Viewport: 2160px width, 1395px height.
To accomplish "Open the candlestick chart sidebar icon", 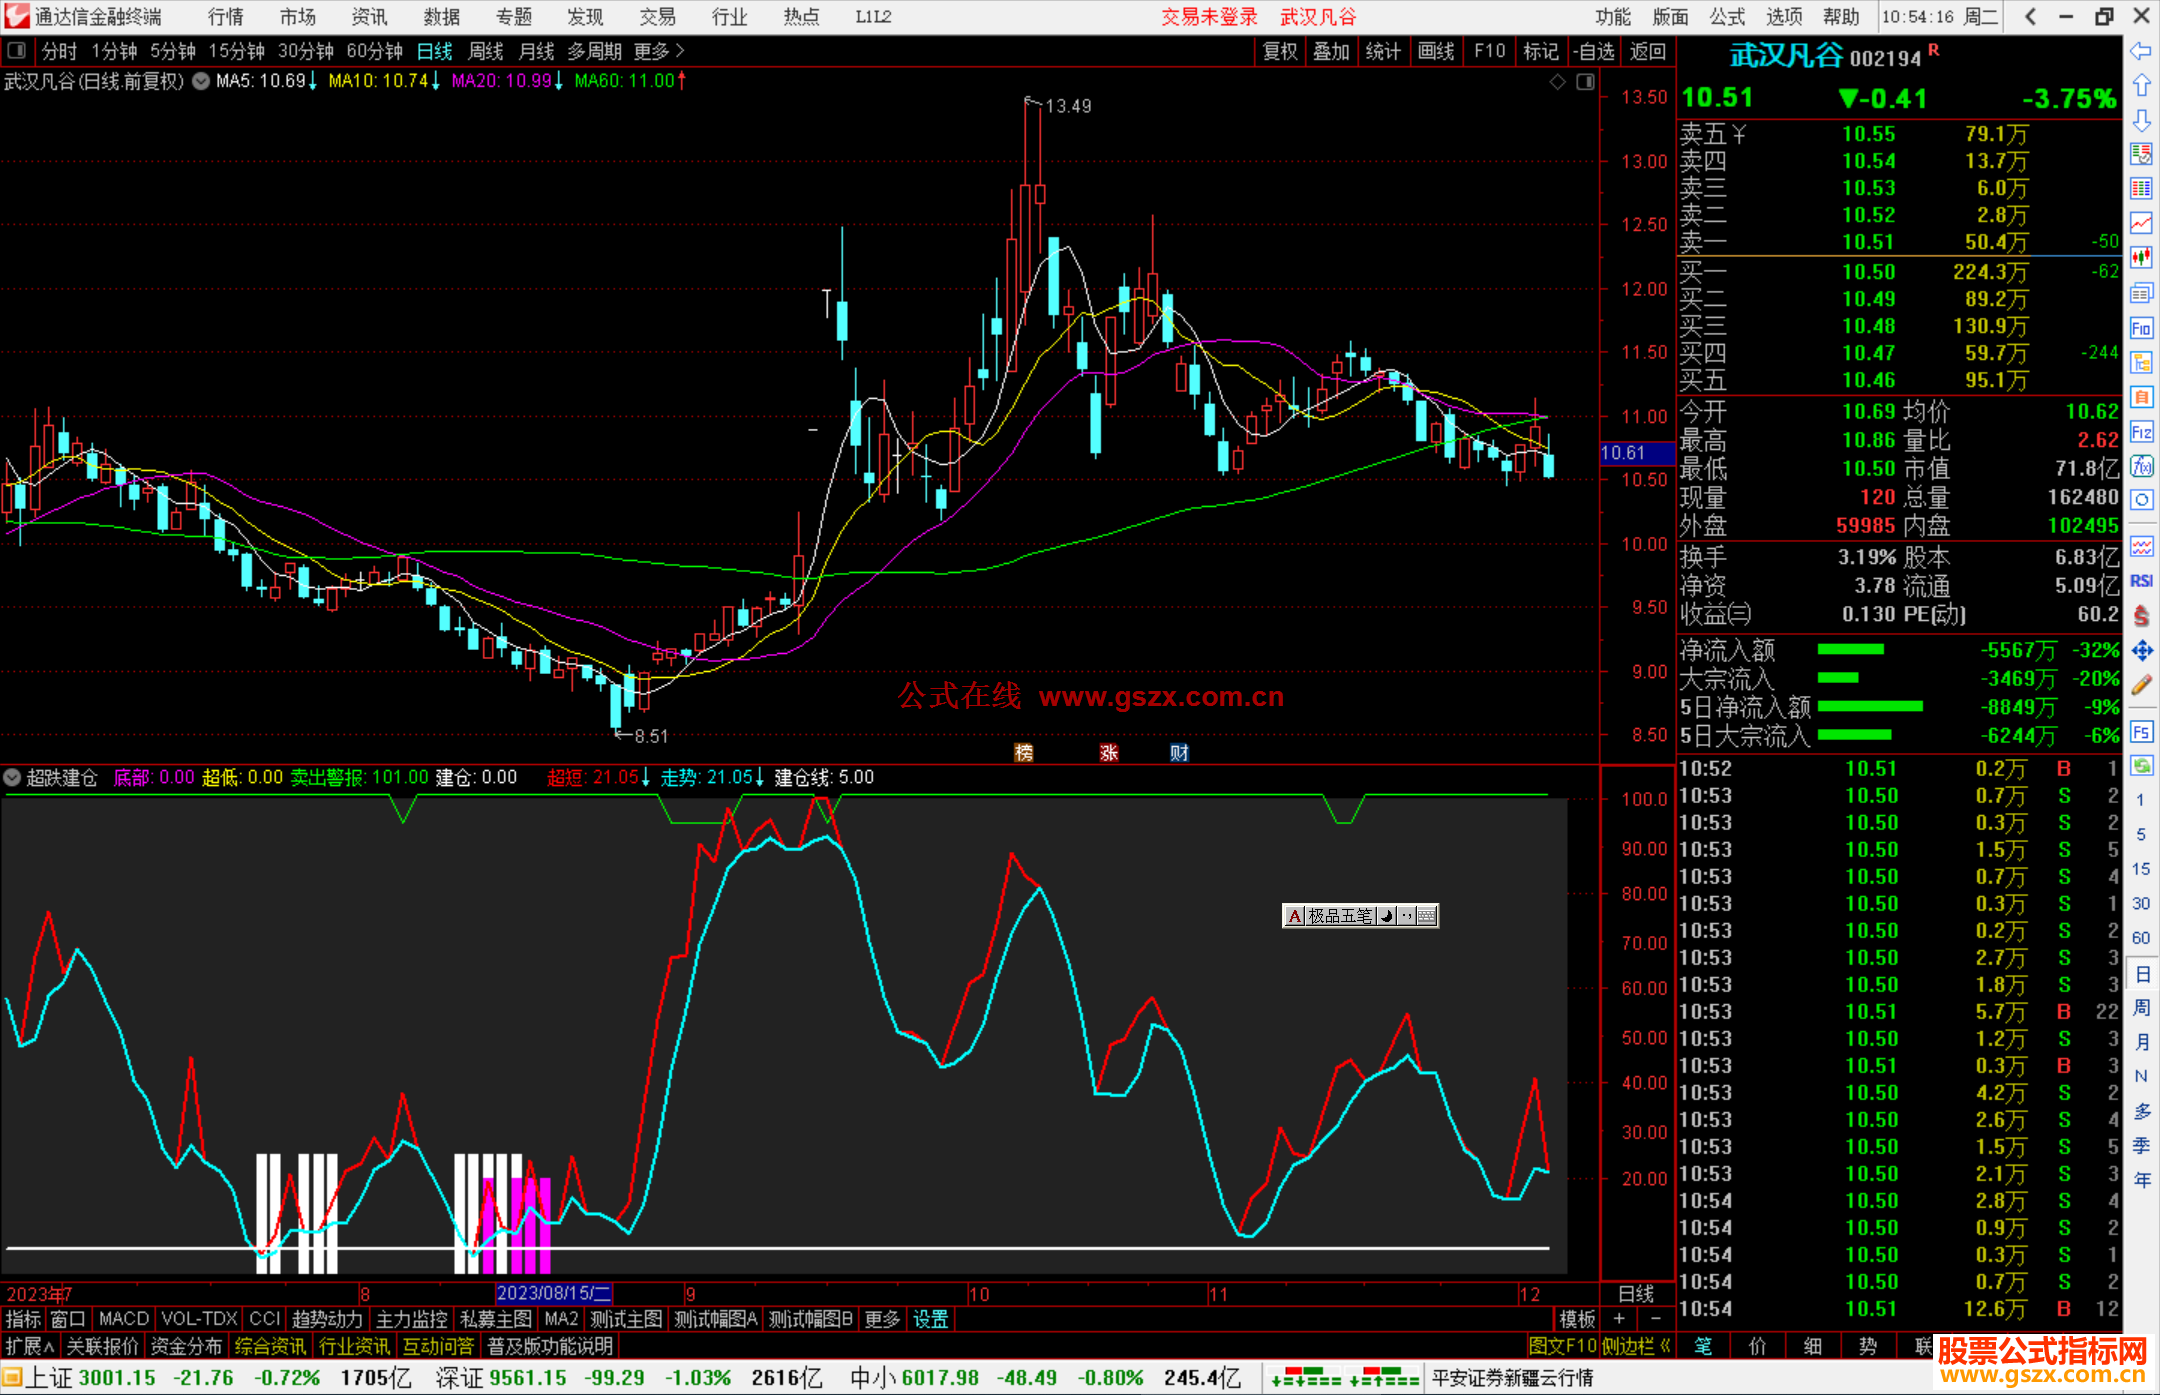I will (x=2141, y=258).
